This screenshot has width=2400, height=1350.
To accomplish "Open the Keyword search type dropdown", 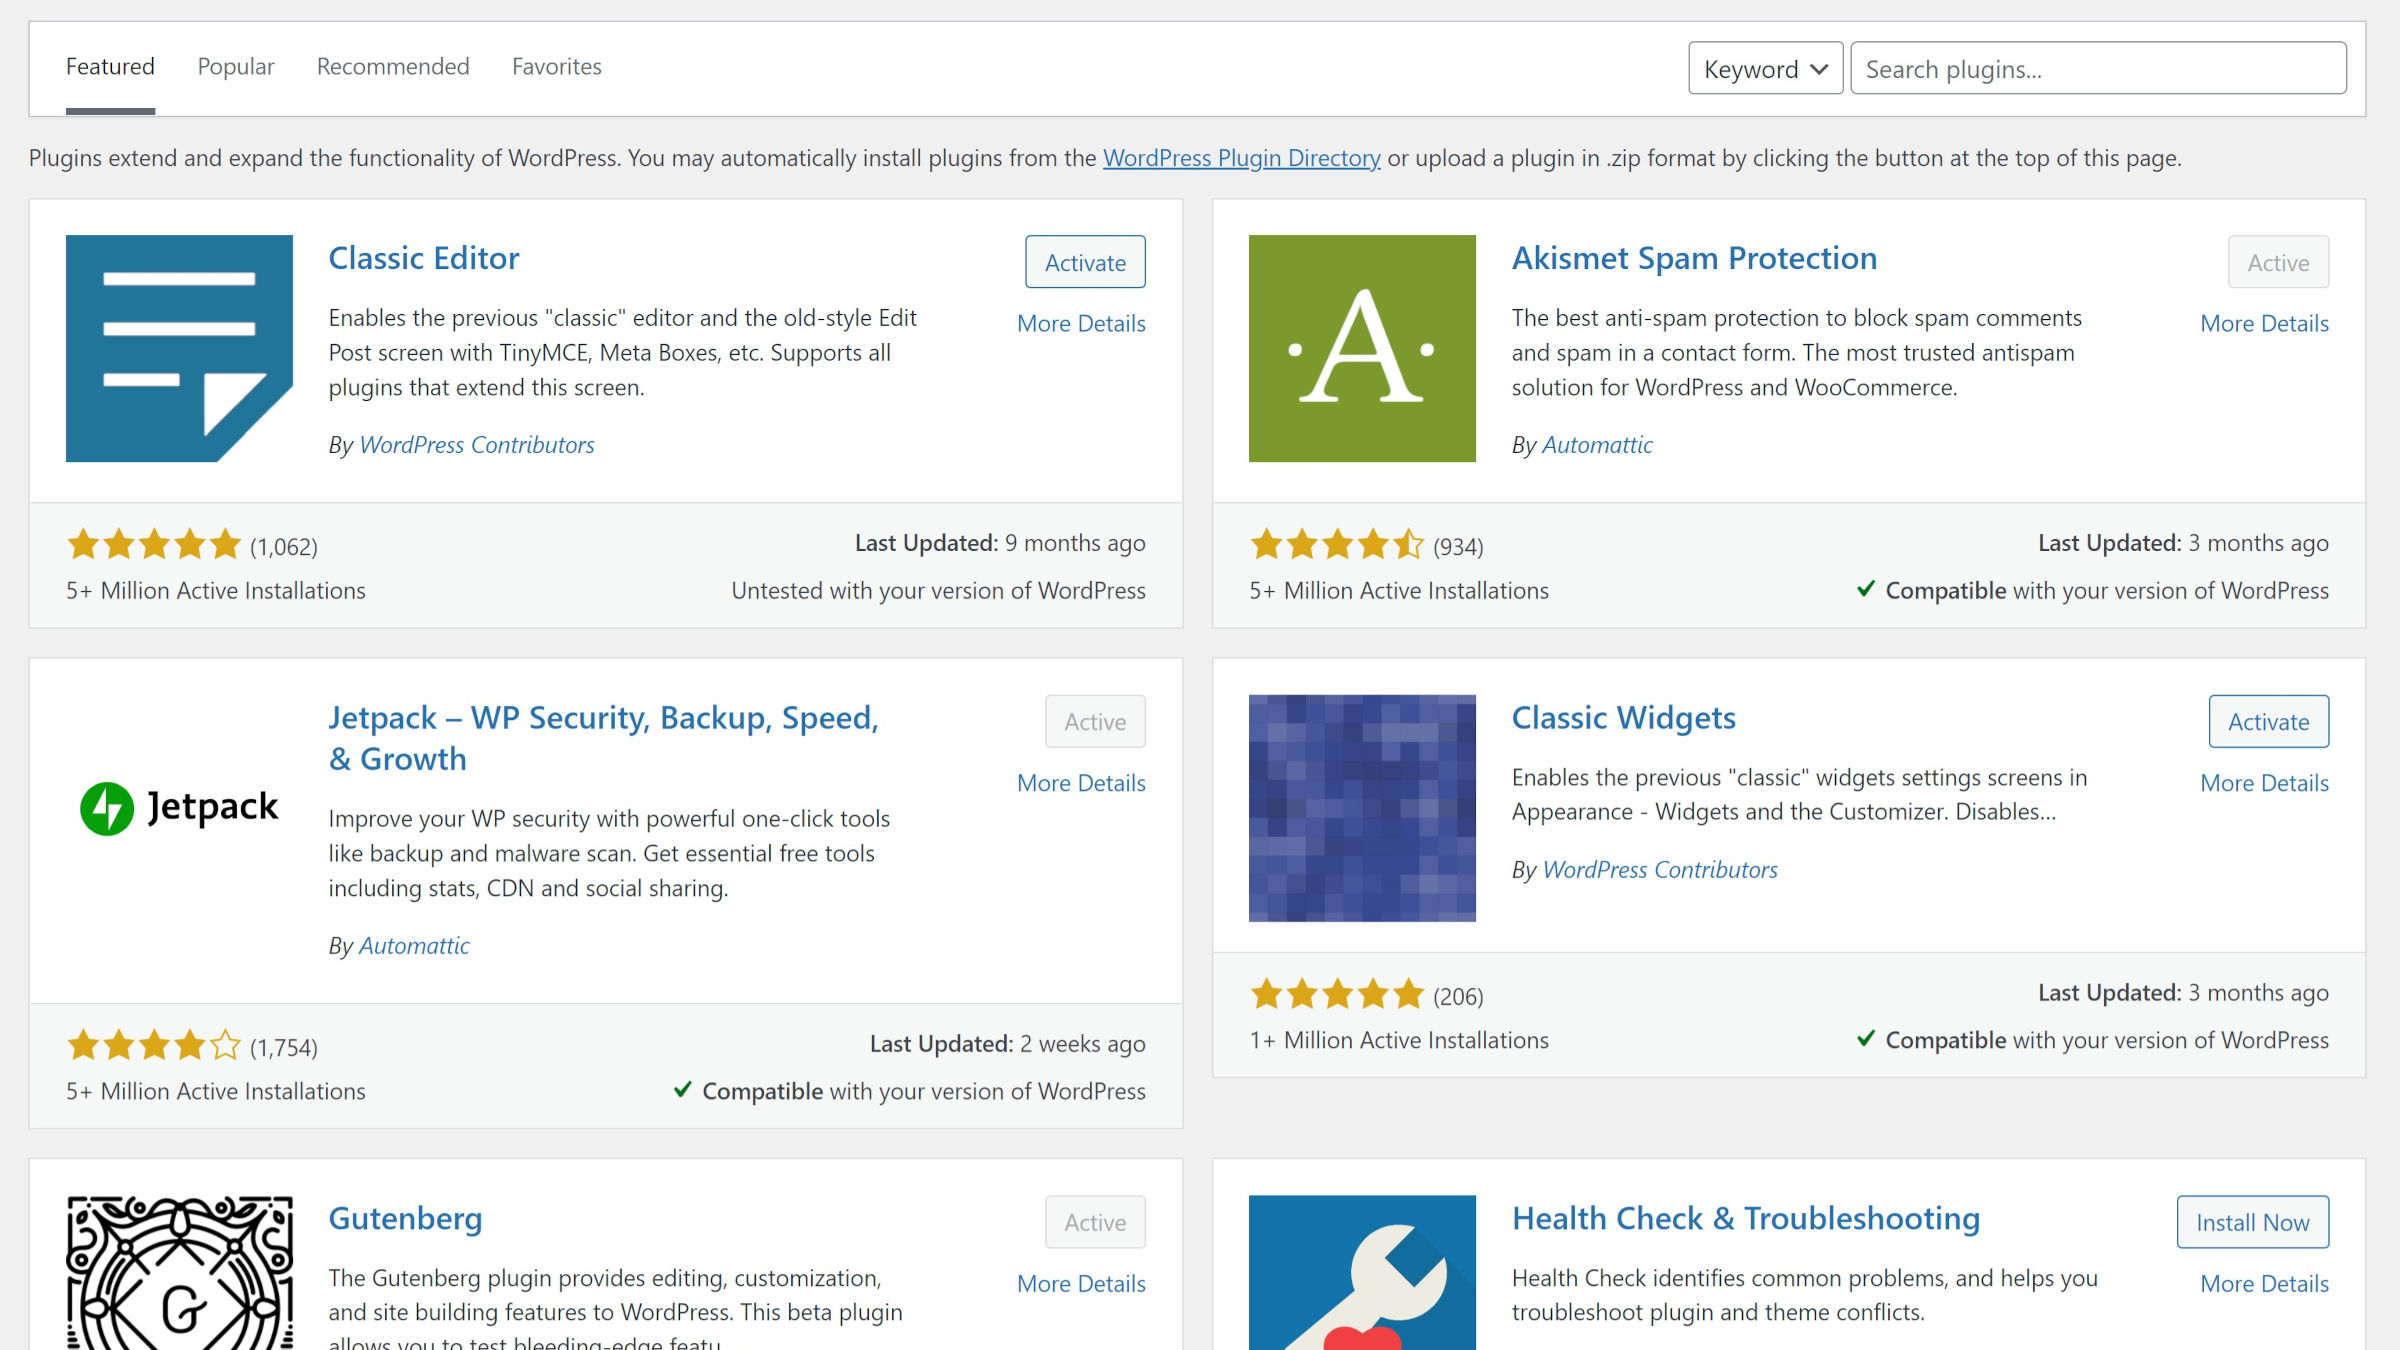I will [x=1765, y=68].
